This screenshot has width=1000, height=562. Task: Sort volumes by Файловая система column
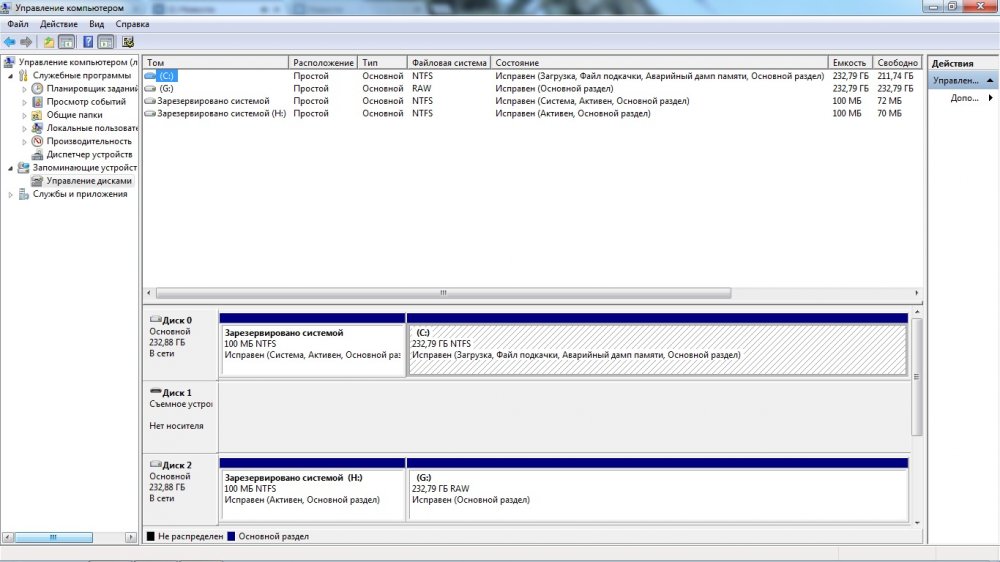click(449, 62)
